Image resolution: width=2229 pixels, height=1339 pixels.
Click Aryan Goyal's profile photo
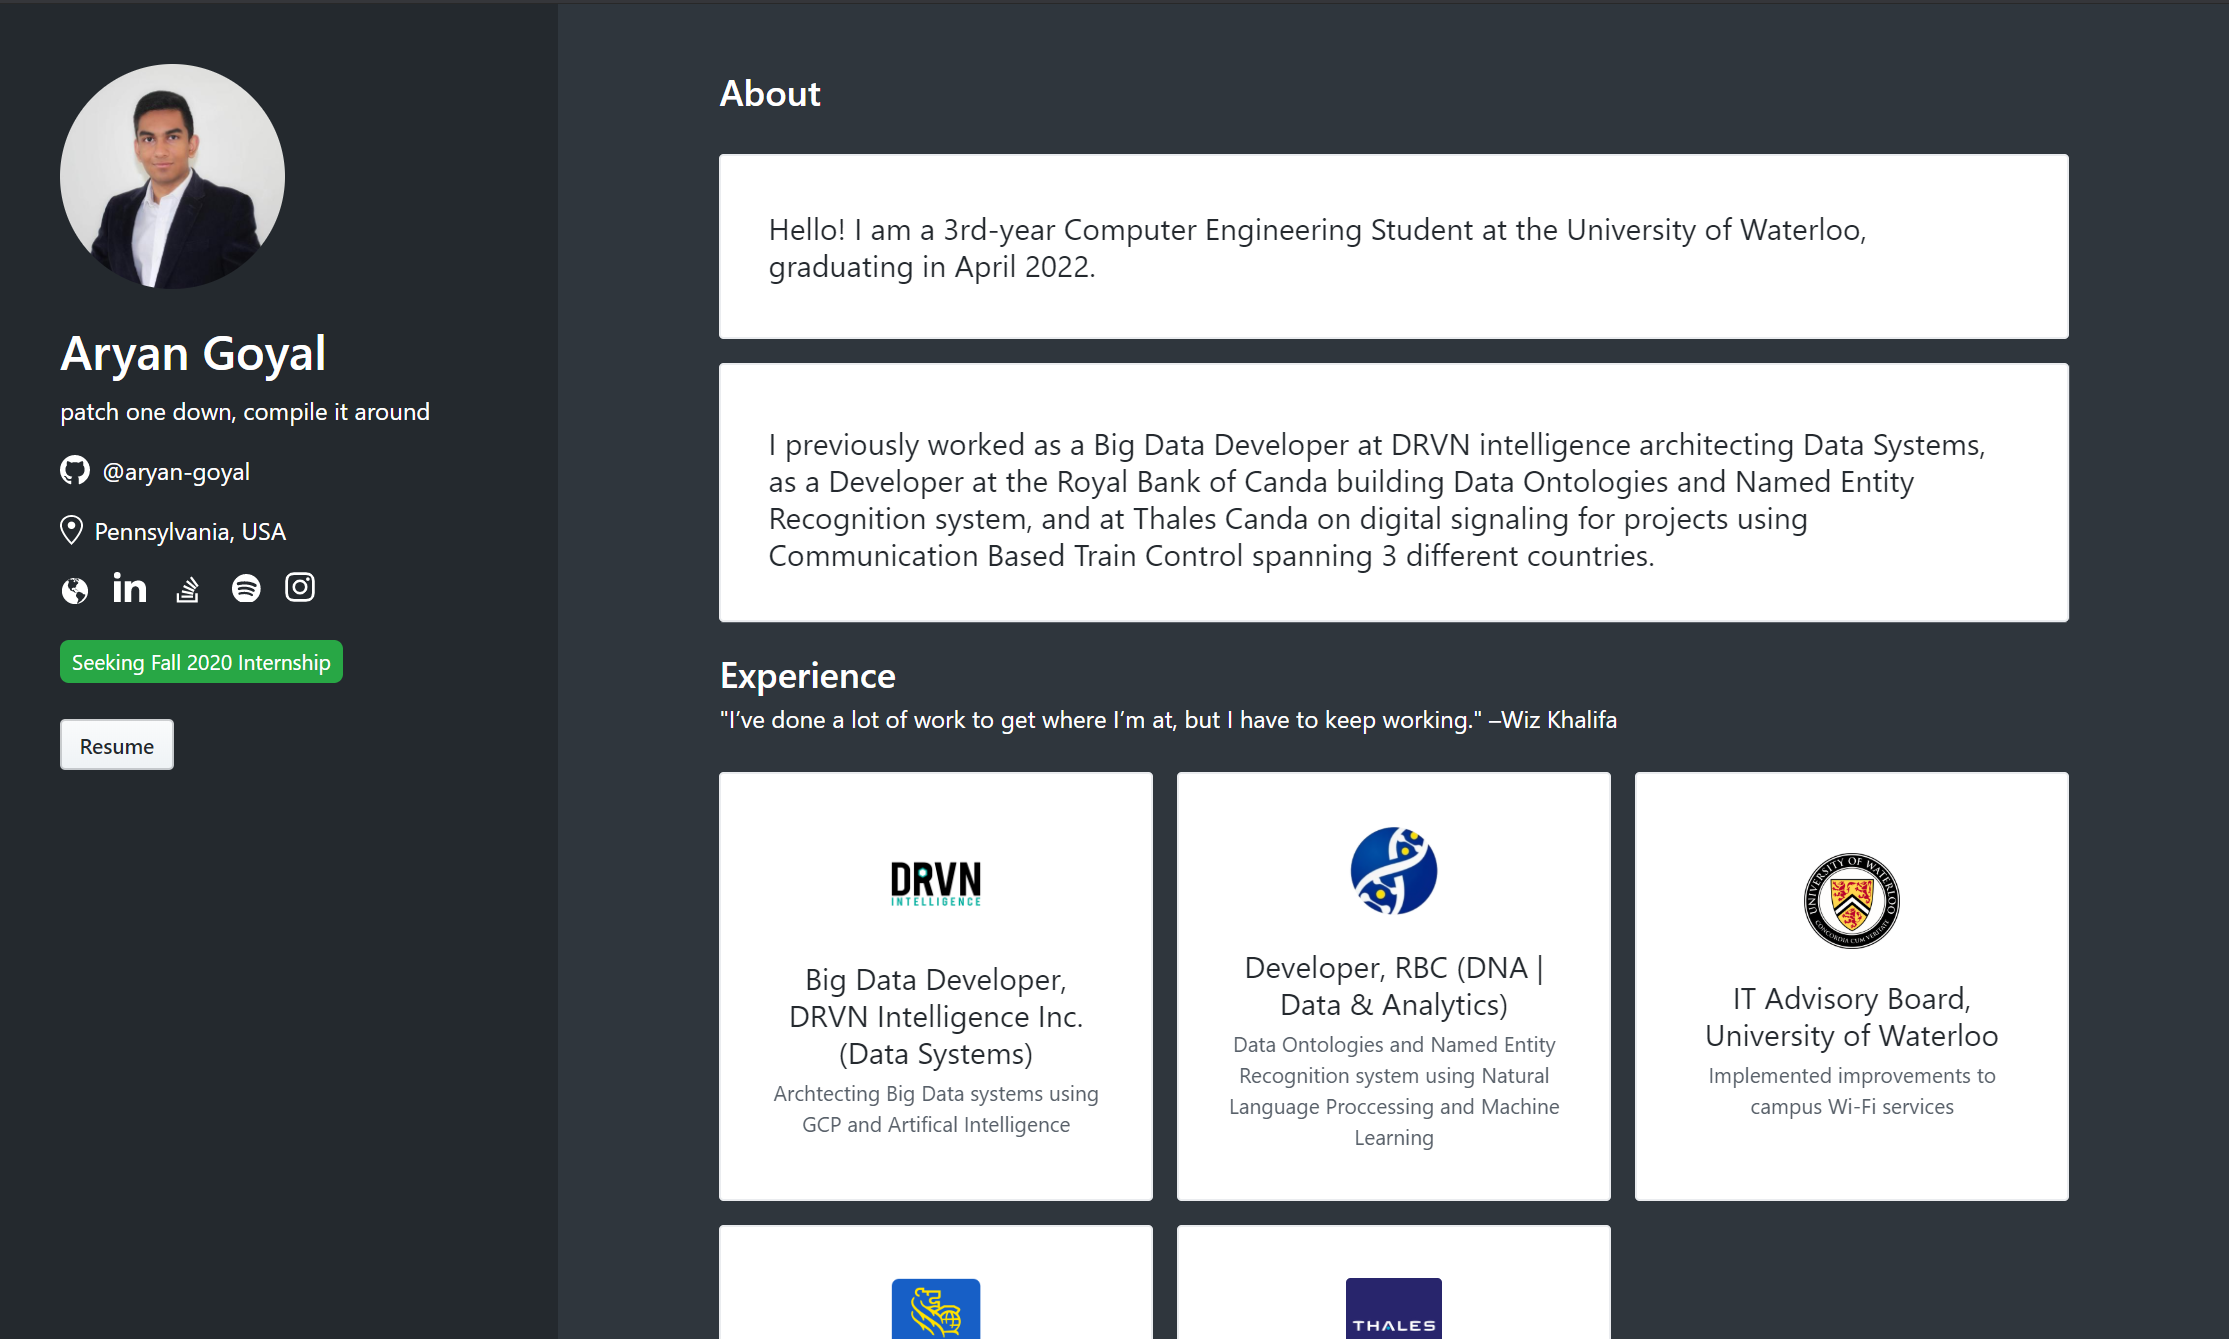pyautogui.click(x=173, y=176)
